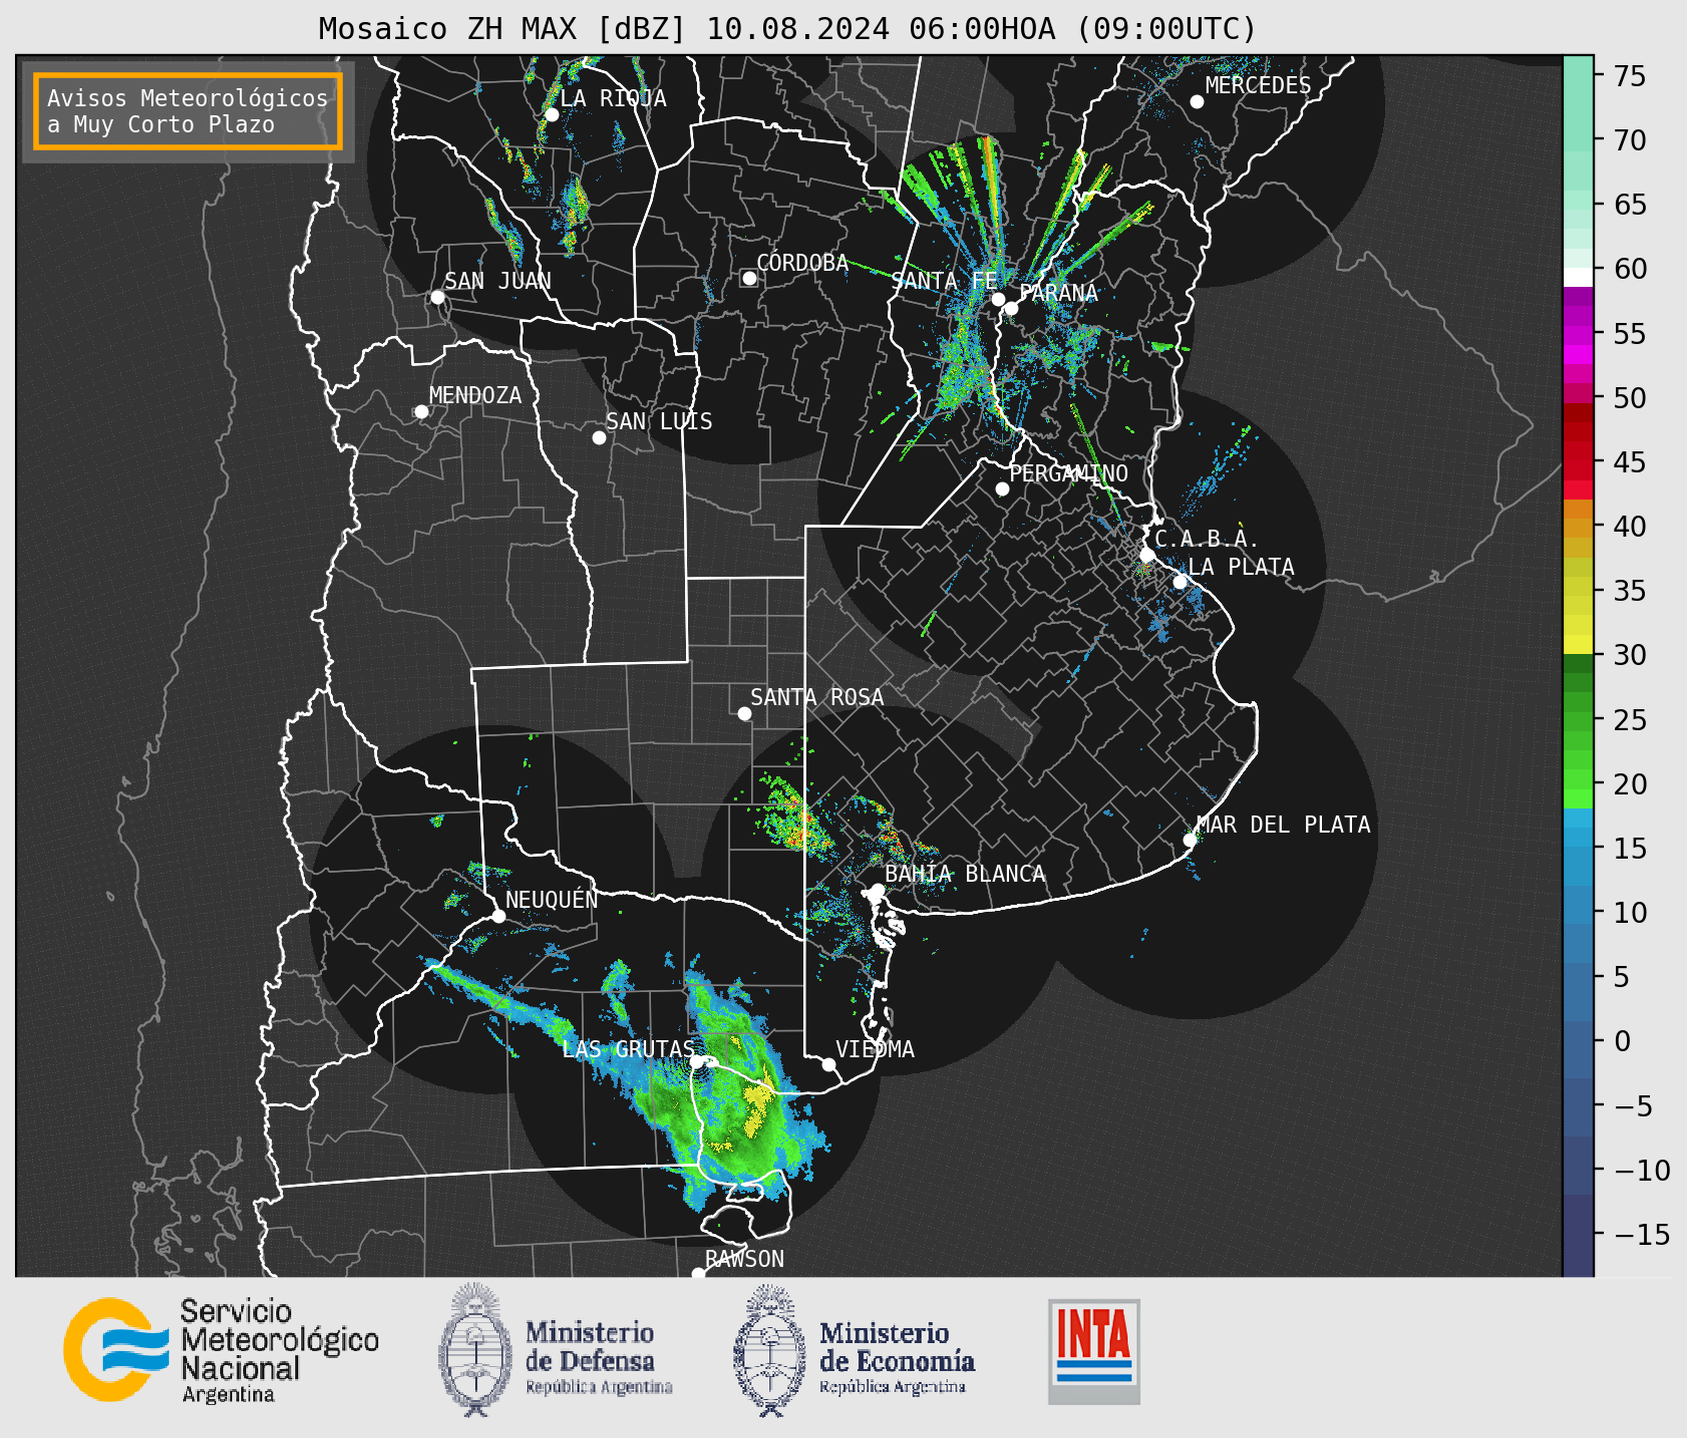Click the 35 tick label on colorbar
1687x1438 pixels.
pyautogui.click(x=1630, y=591)
